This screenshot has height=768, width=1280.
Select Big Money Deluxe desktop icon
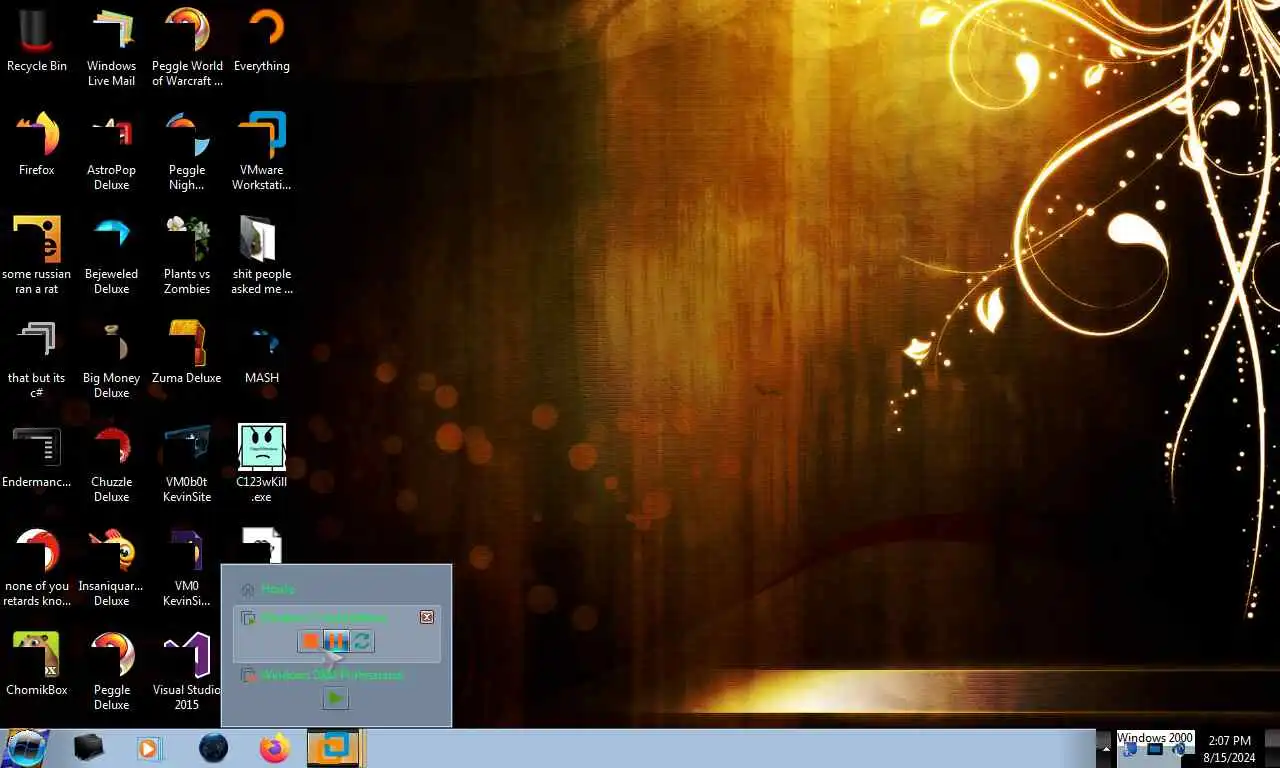[112, 360]
